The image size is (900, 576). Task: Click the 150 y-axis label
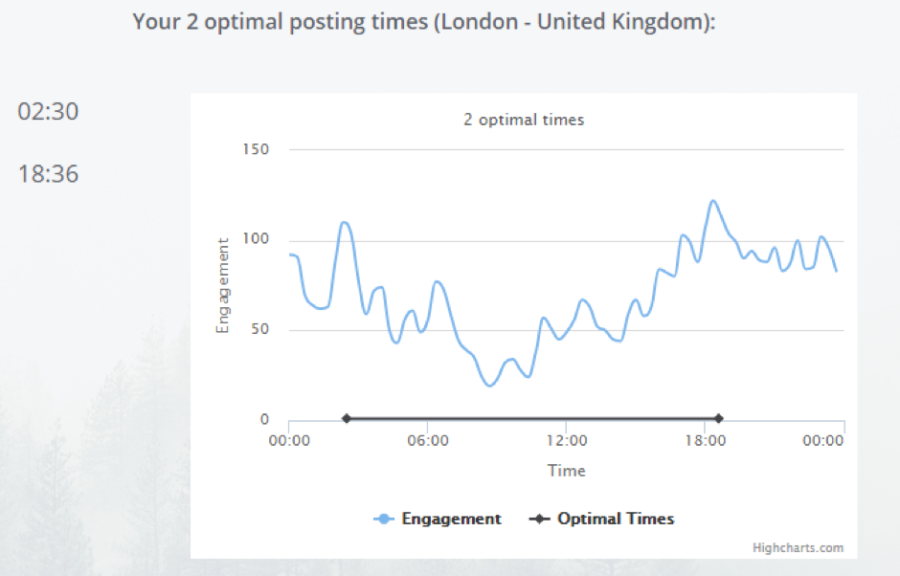[x=256, y=150]
